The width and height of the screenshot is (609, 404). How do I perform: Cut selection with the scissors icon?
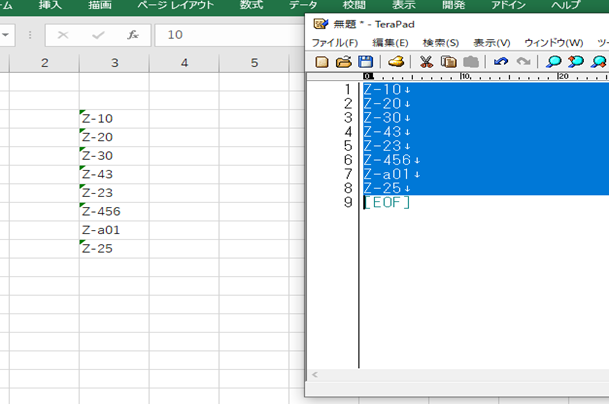pos(426,62)
